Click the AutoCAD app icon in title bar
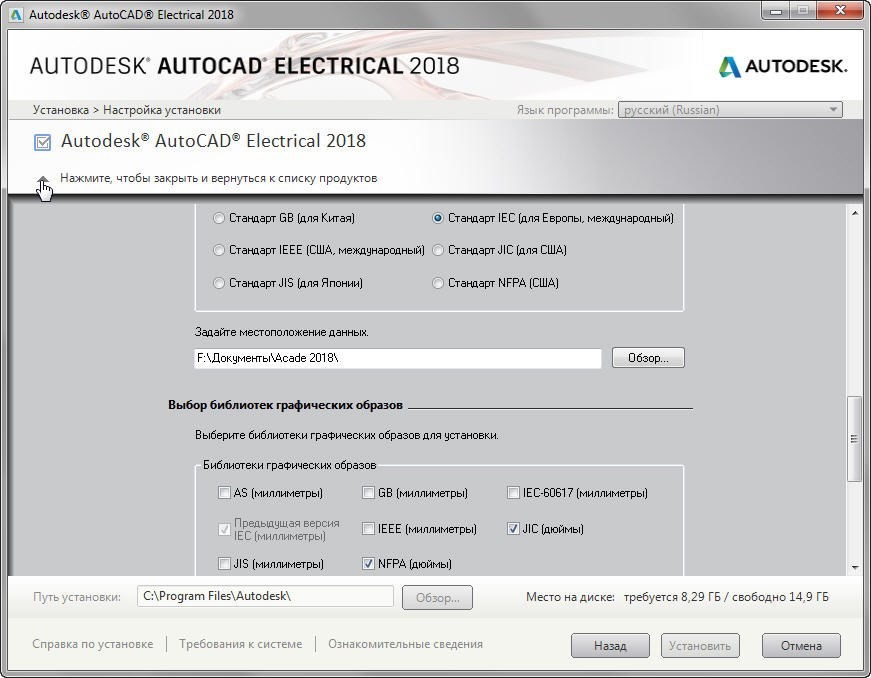This screenshot has width=871, height=678. click(16, 14)
